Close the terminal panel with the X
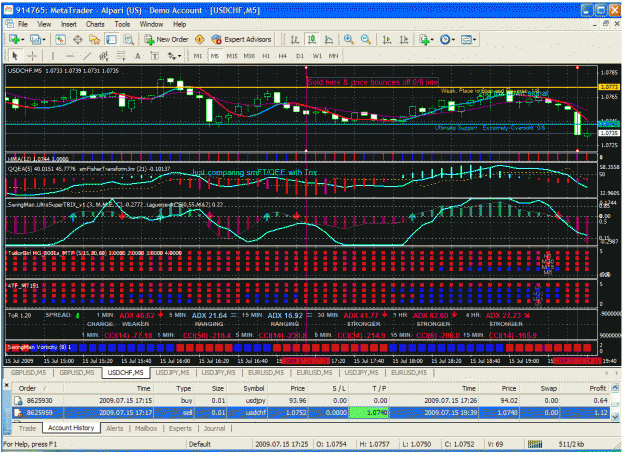Screen dimensions: 625x452 click(7, 385)
